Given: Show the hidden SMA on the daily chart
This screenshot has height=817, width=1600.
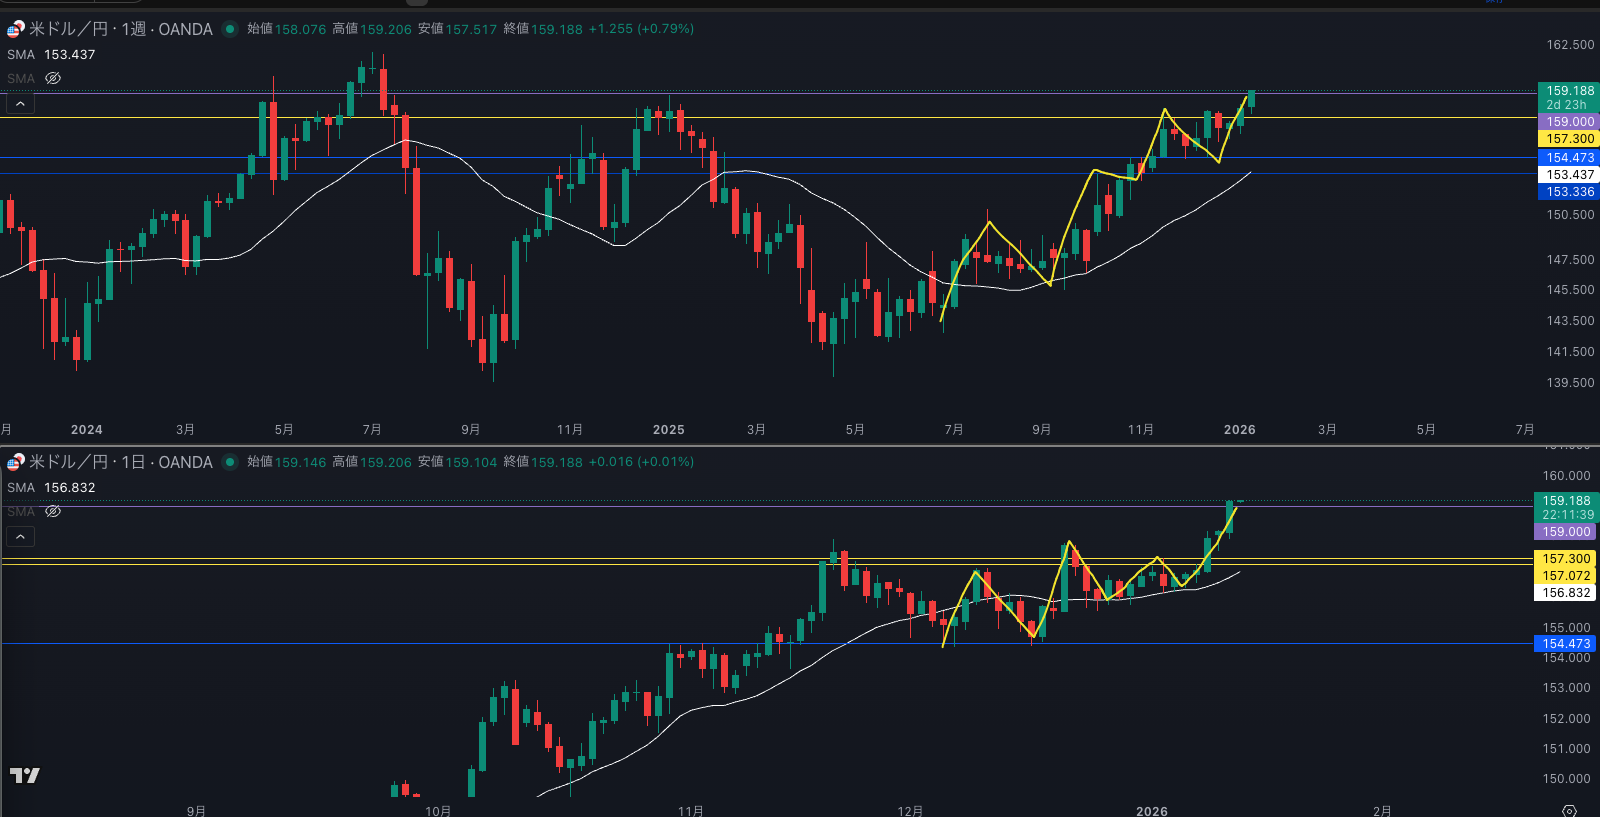Looking at the screenshot, I should [53, 511].
